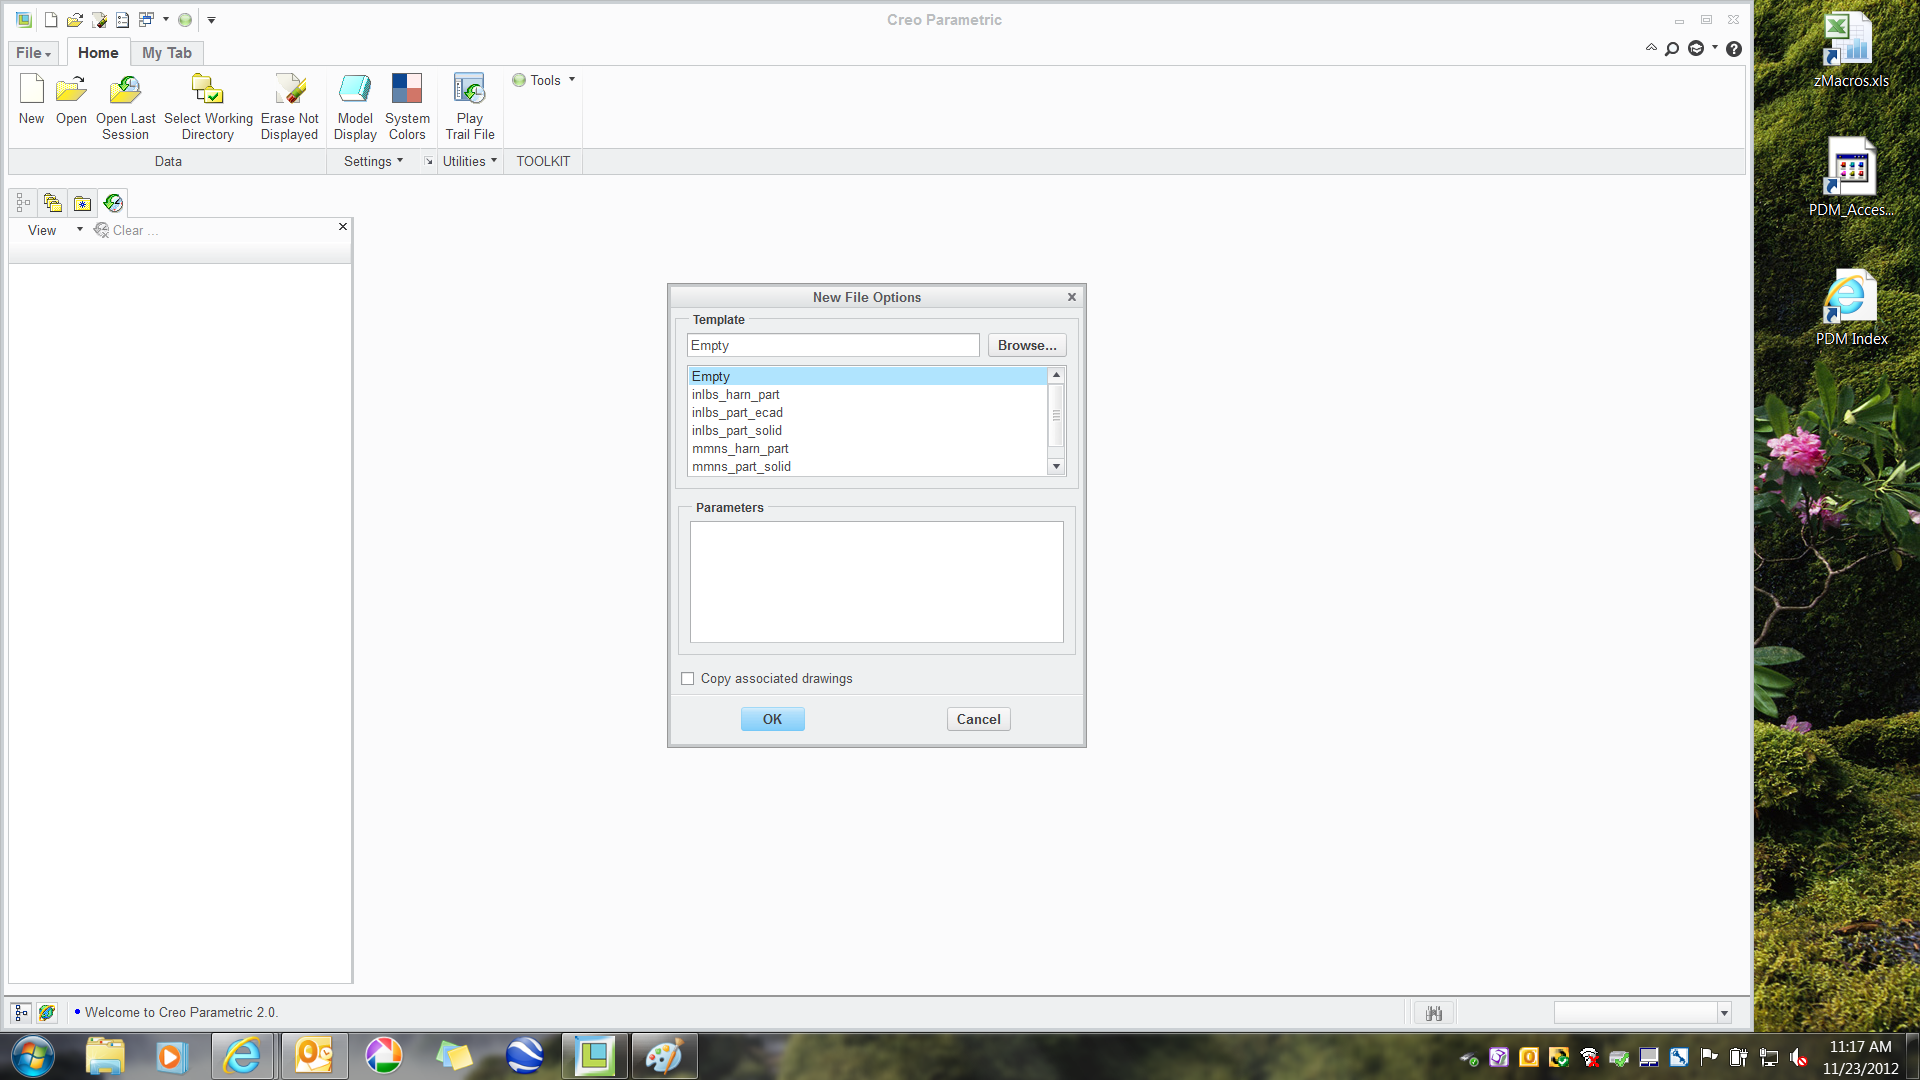Click OK in New File Options
Image resolution: width=1920 pixels, height=1080 pixels.
coord(772,719)
